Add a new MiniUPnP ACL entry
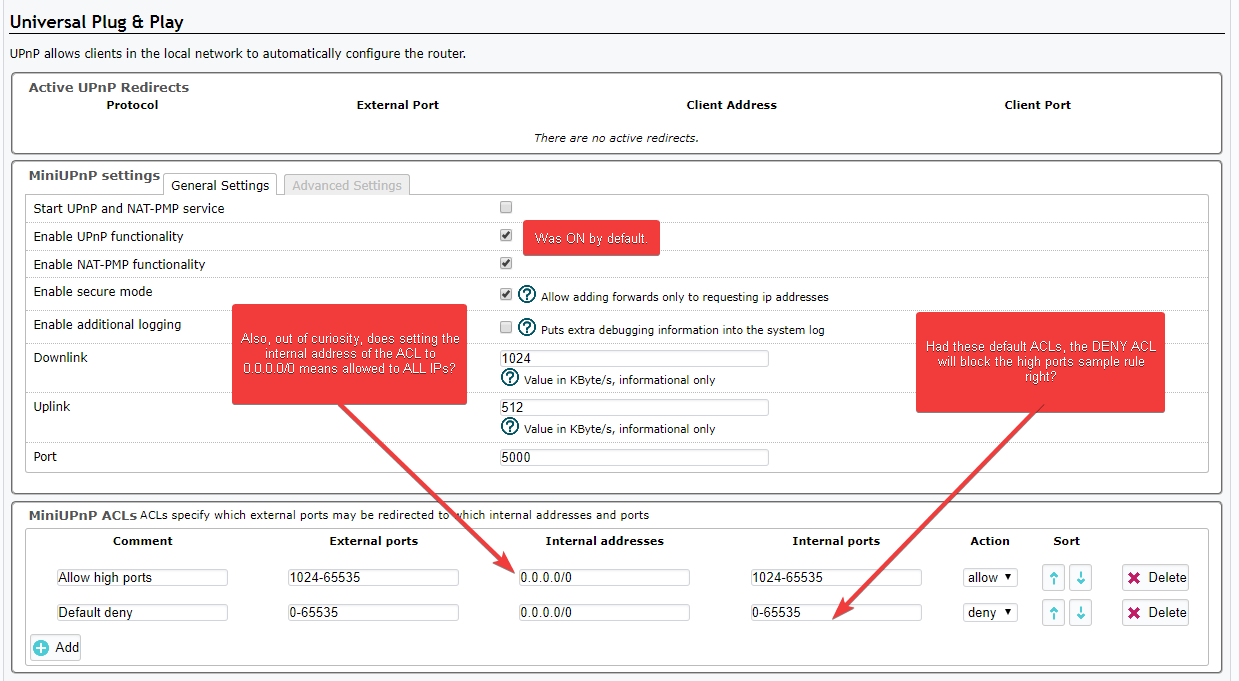Screen dimensions: 1239x681 (56, 647)
